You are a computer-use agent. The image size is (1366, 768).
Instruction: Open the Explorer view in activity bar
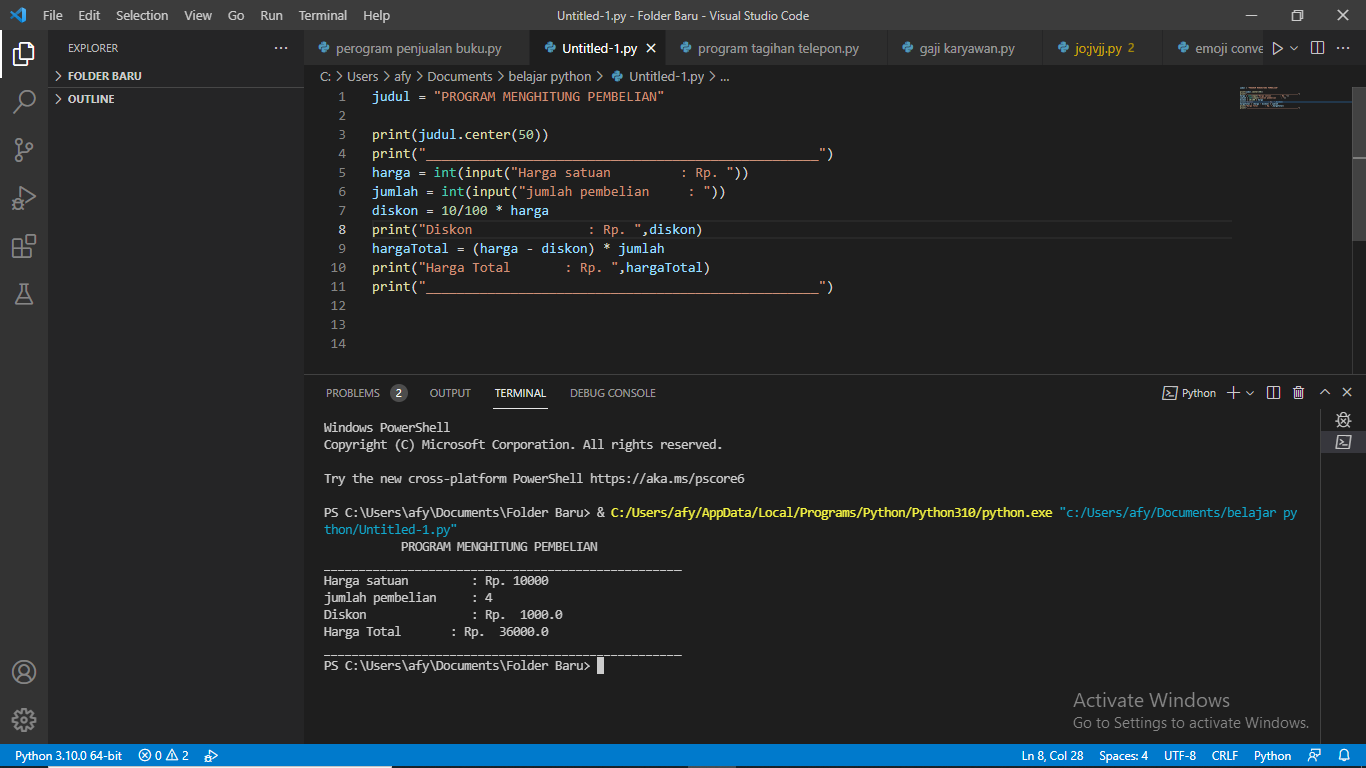[x=24, y=54]
